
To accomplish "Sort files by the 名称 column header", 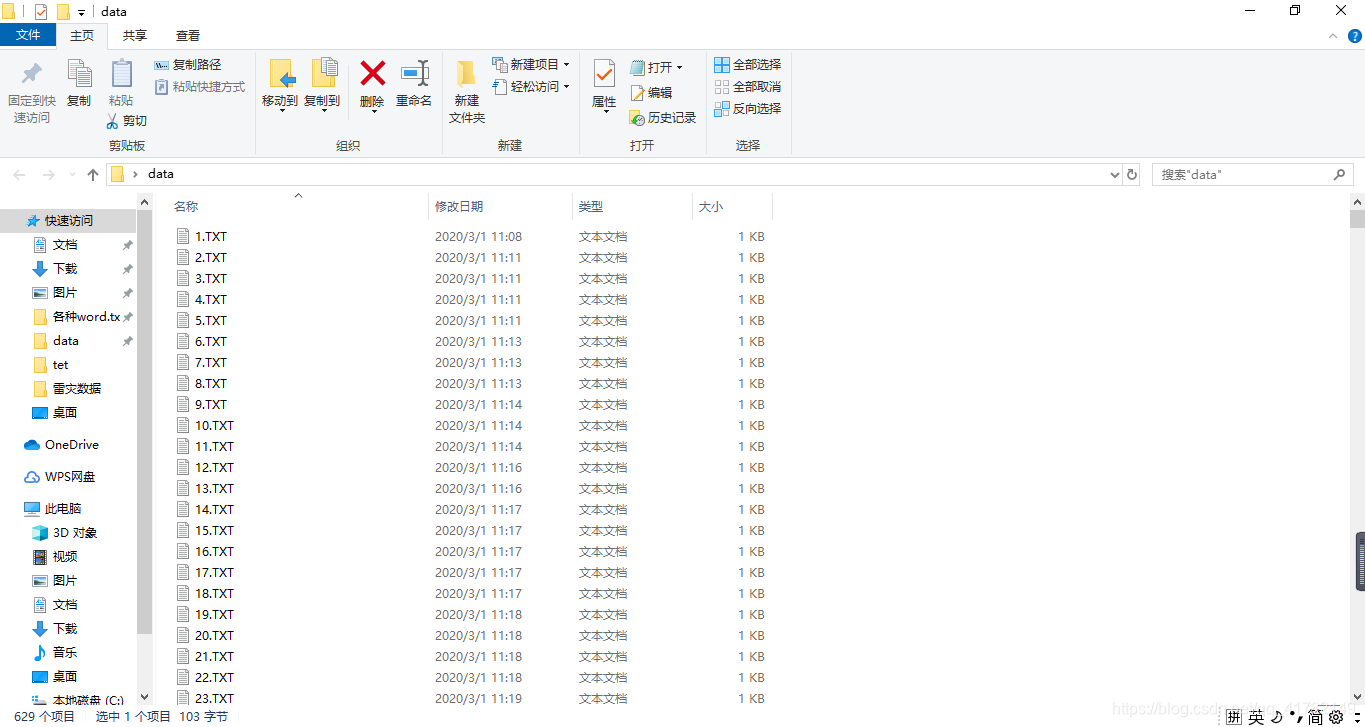I will 186,206.
